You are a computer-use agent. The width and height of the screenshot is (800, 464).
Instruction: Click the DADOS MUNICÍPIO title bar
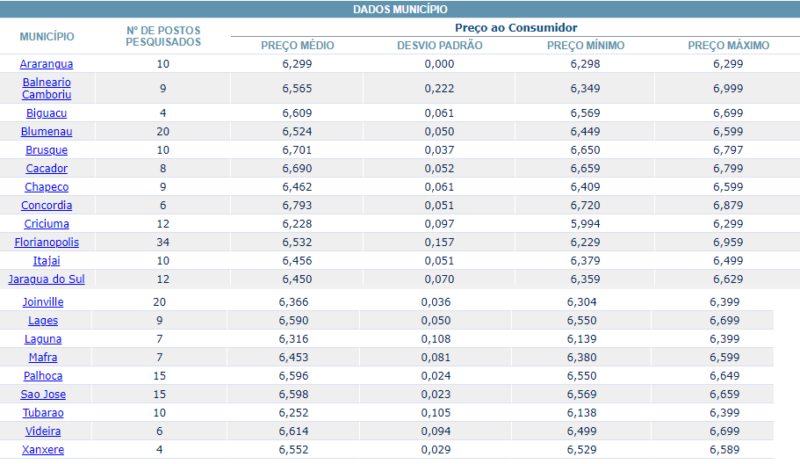[x=400, y=9]
